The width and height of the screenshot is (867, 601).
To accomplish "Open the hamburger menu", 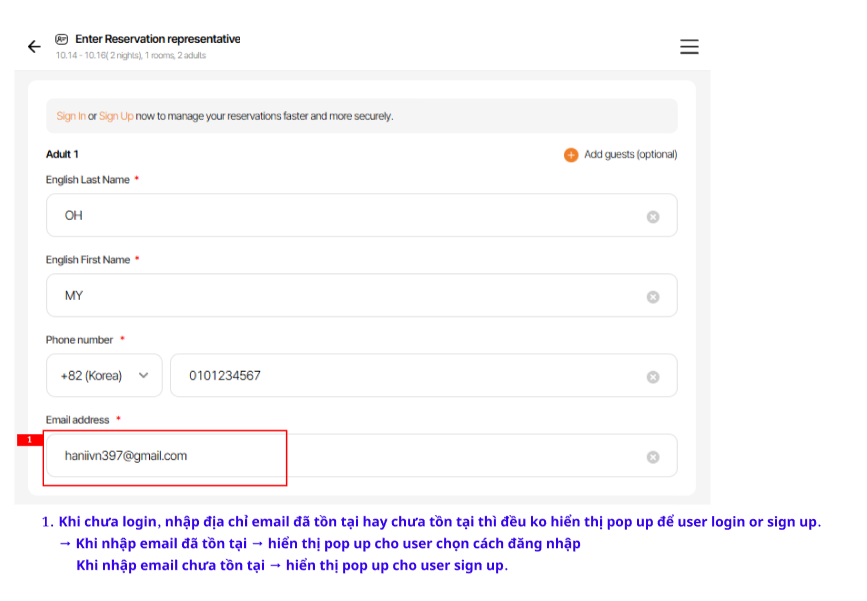I will click(x=689, y=47).
